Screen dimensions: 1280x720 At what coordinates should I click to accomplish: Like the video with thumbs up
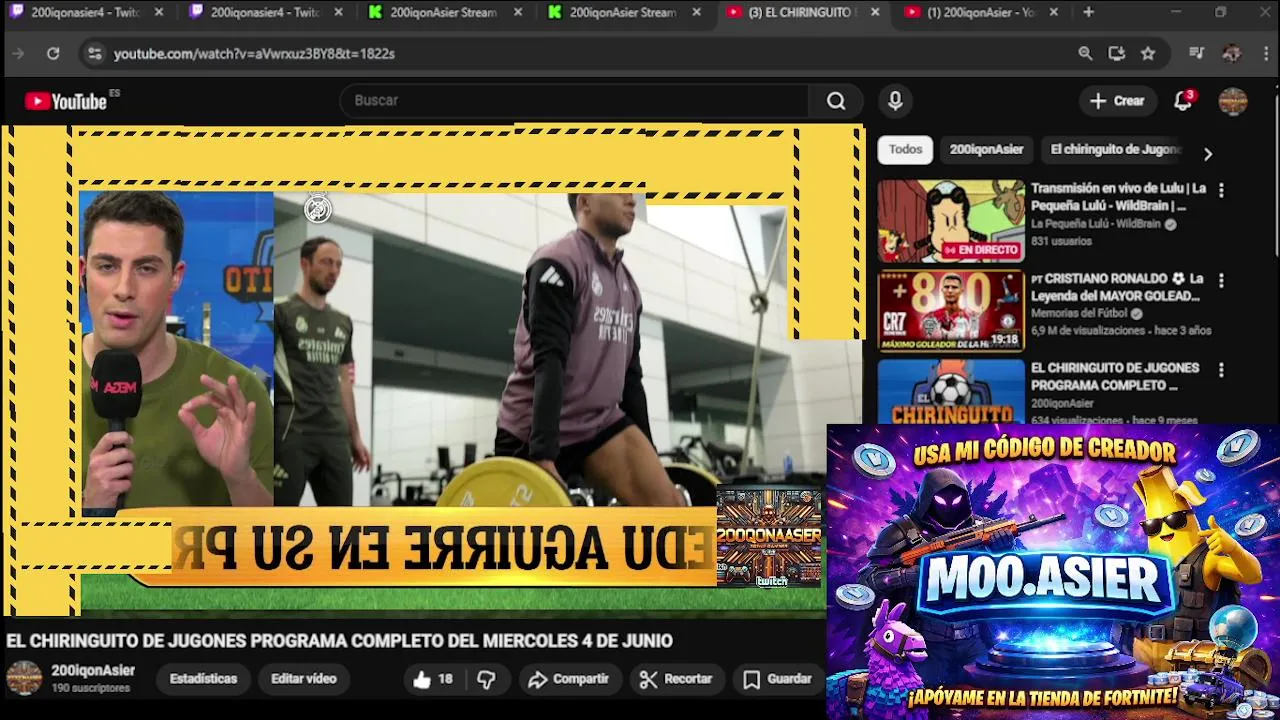(432, 679)
